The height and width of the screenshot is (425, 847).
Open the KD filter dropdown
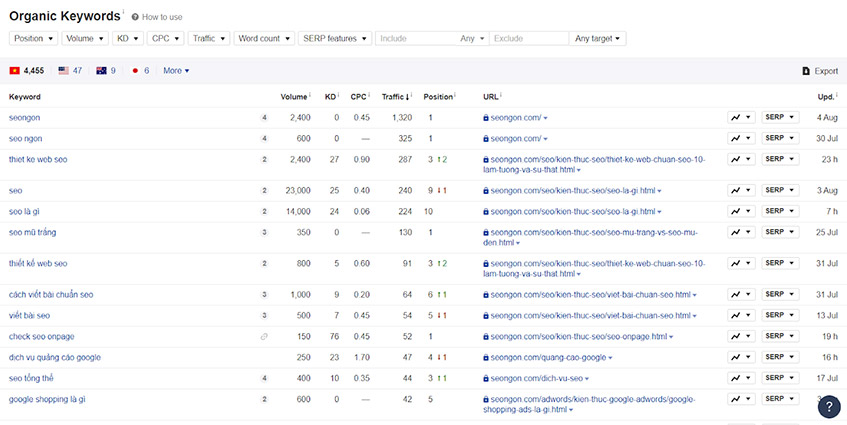pos(127,38)
